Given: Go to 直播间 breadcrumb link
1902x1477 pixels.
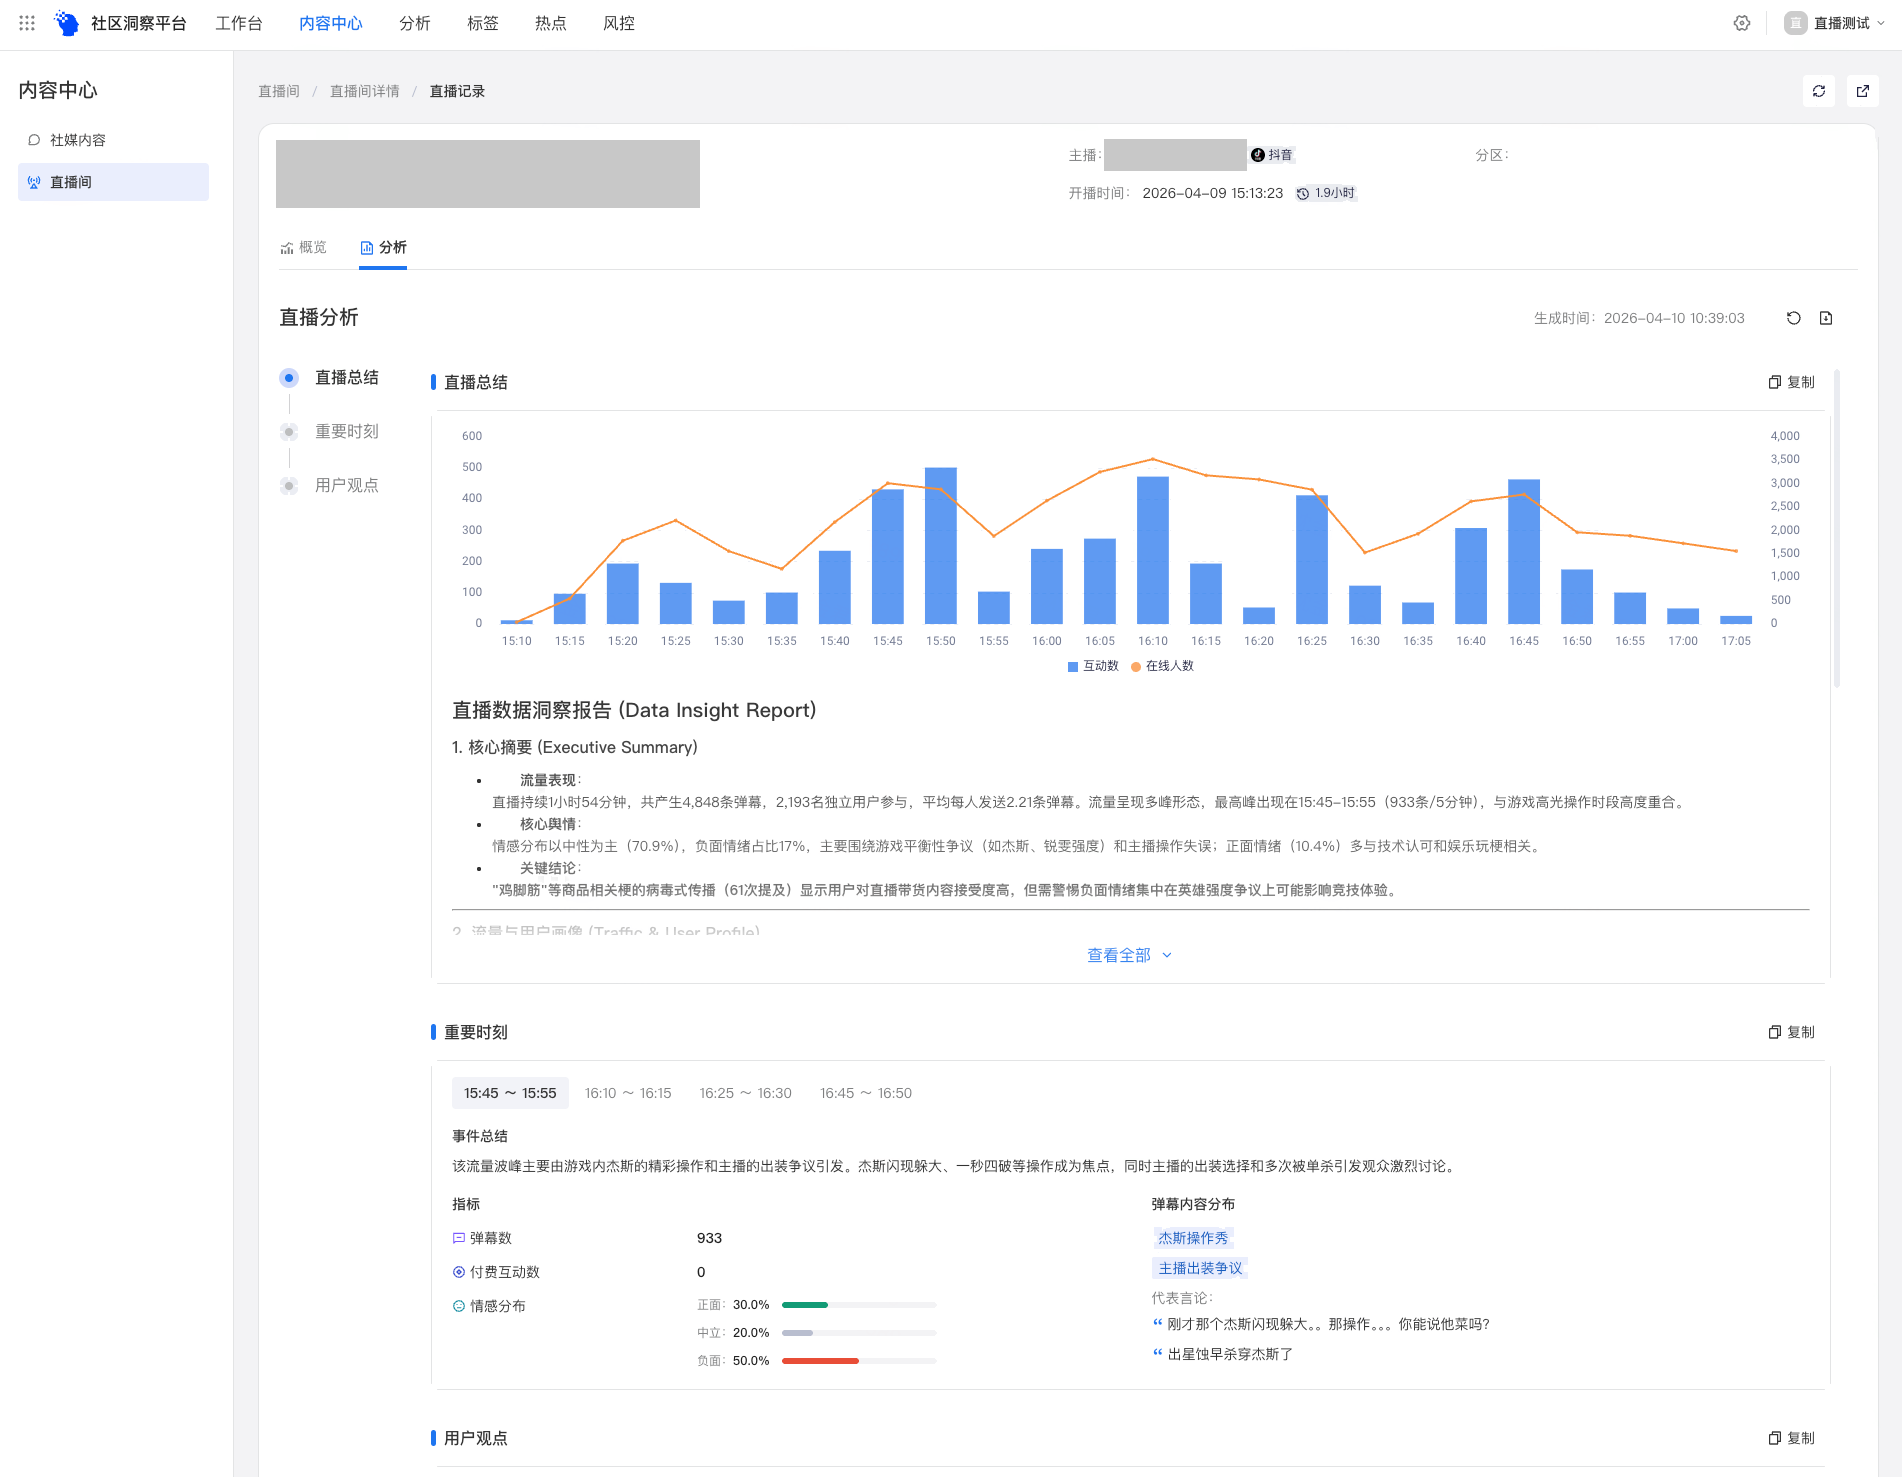Looking at the screenshot, I should (x=279, y=91).
